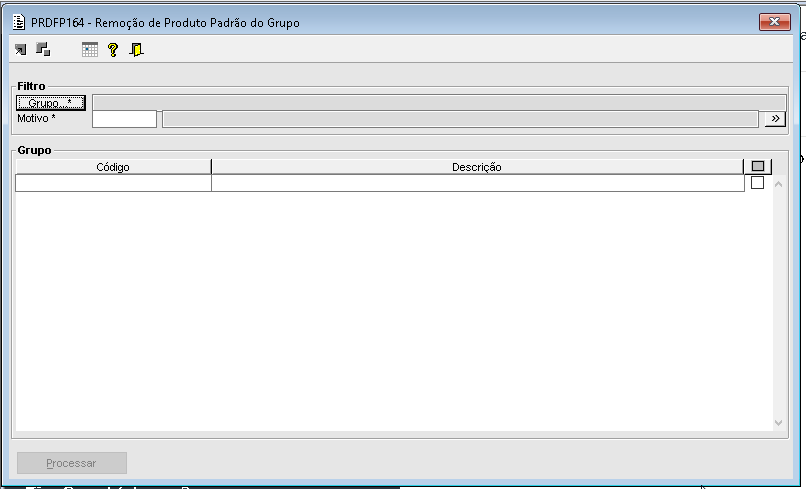The width and height of the screenshot is (806, 489).
Task: Click the Descrição column header
Action: tap(477, 167)
